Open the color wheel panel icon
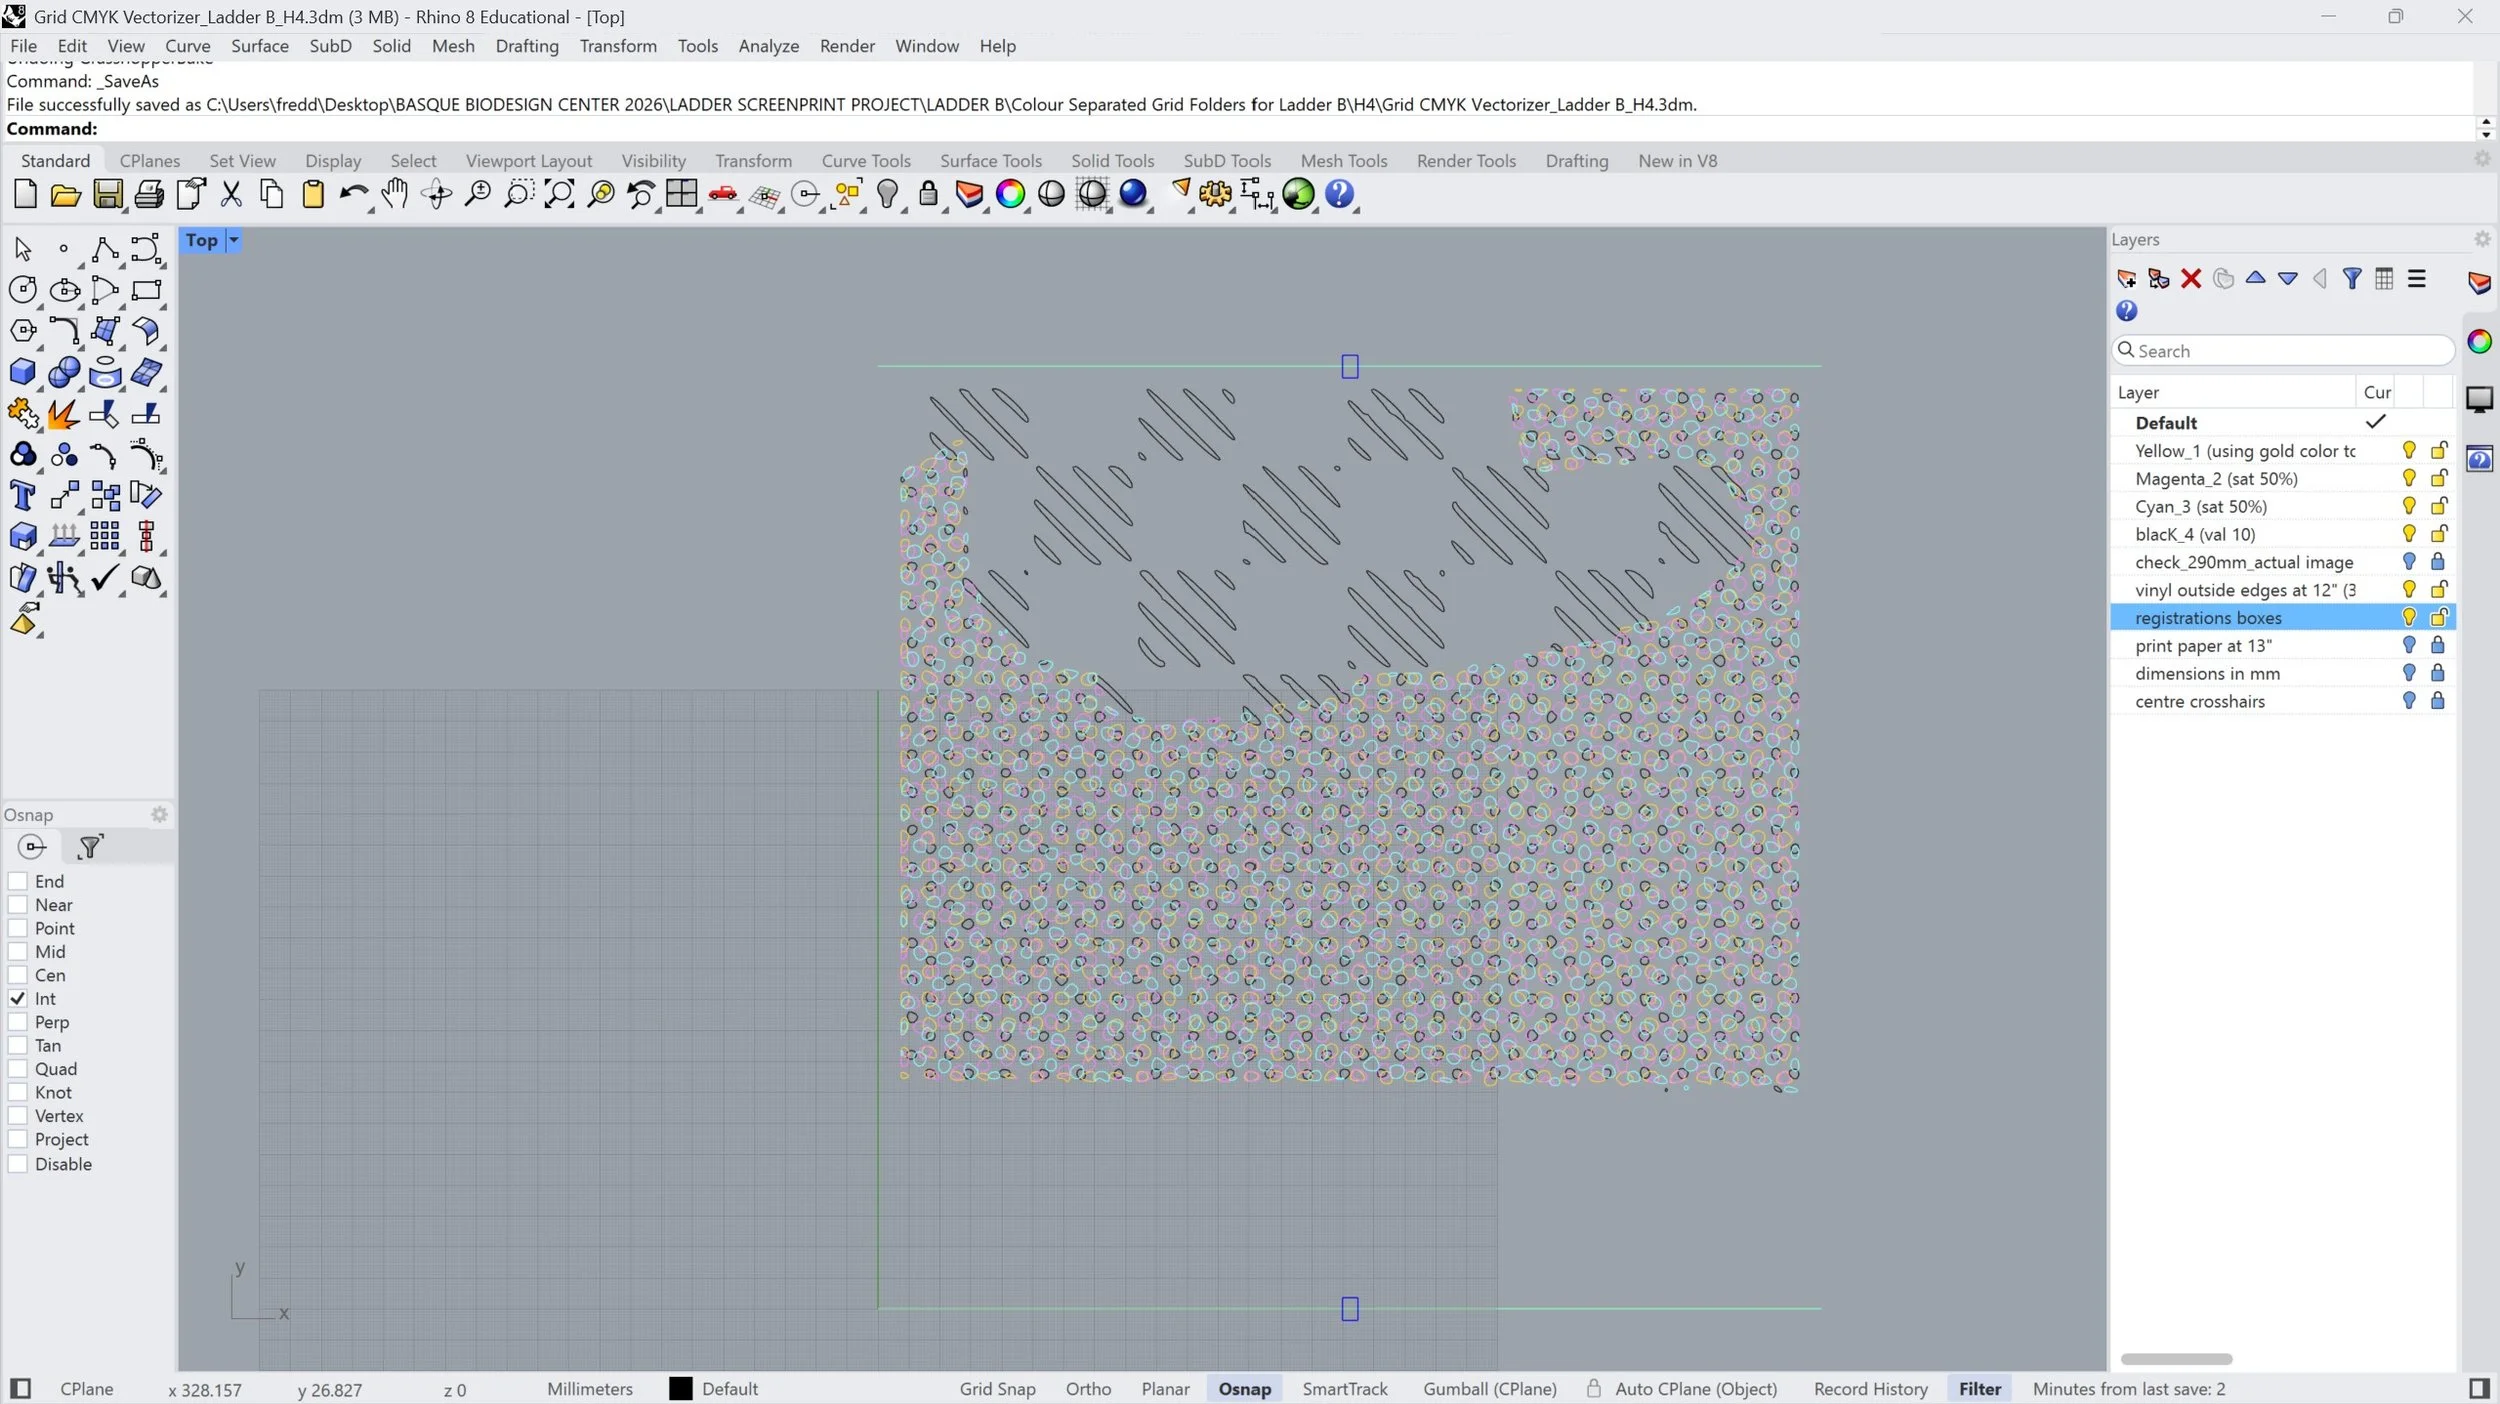The width and height of the screenshot is (2500, 1404). 2479,342
